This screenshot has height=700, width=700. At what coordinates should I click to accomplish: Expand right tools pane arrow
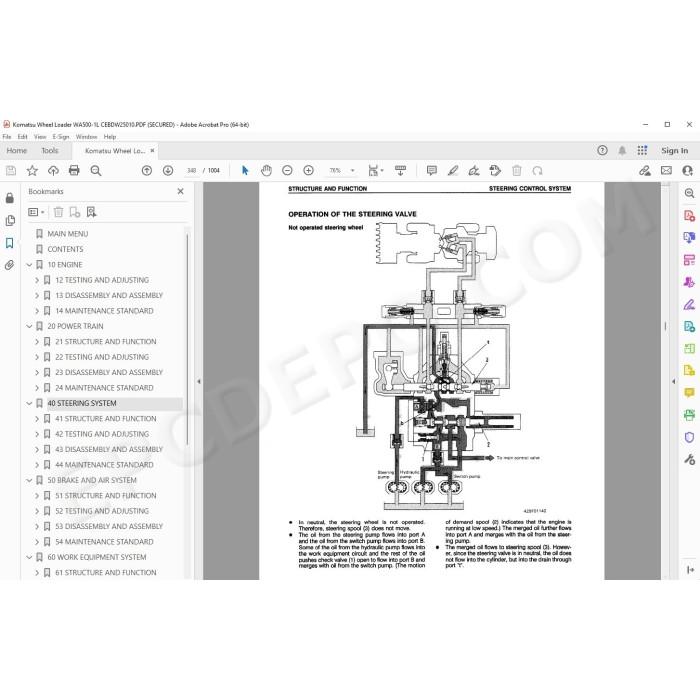point(674,381)
